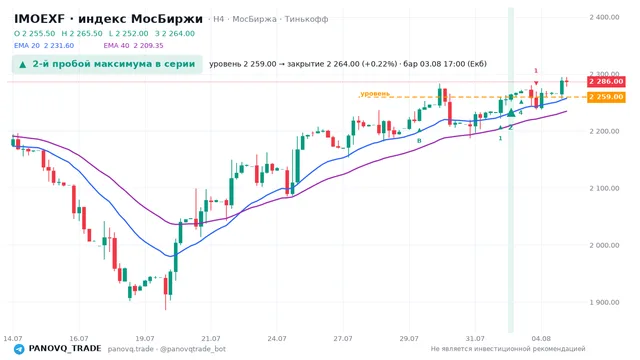Open the @panovqtrade_bot link

[193, 349]
